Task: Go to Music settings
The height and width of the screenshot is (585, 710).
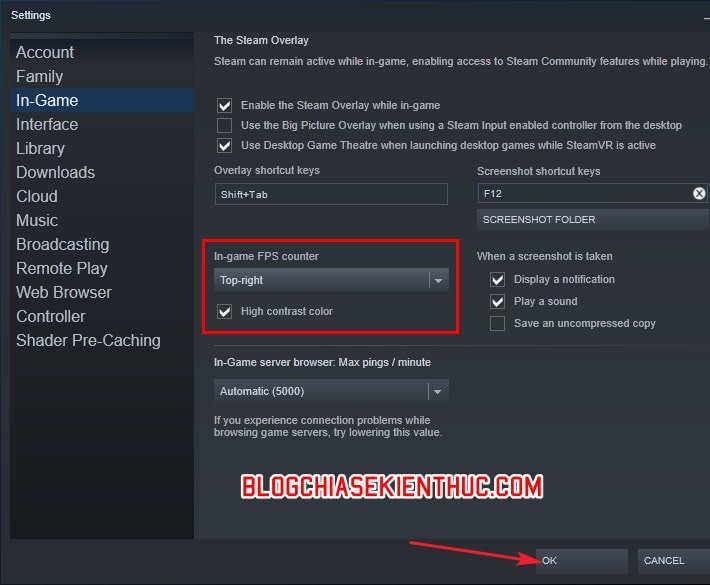Action: point(102,221)
